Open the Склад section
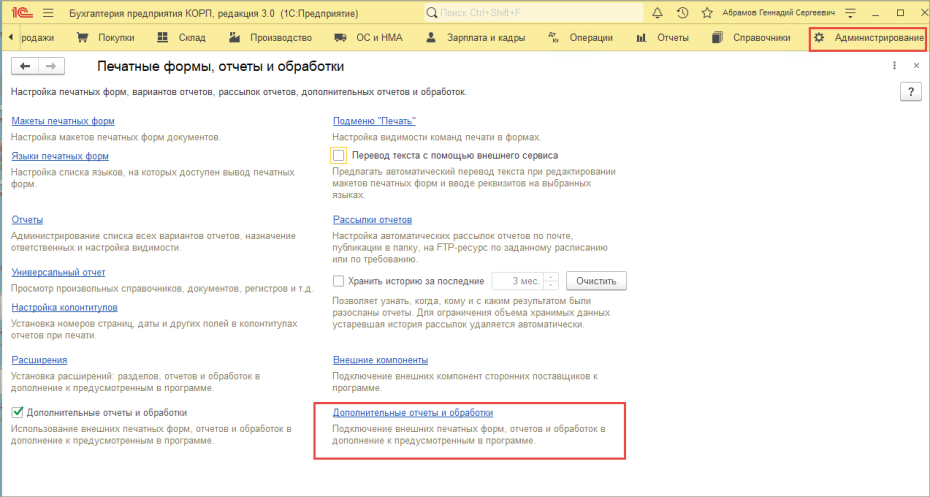 [x=192, y=37]
